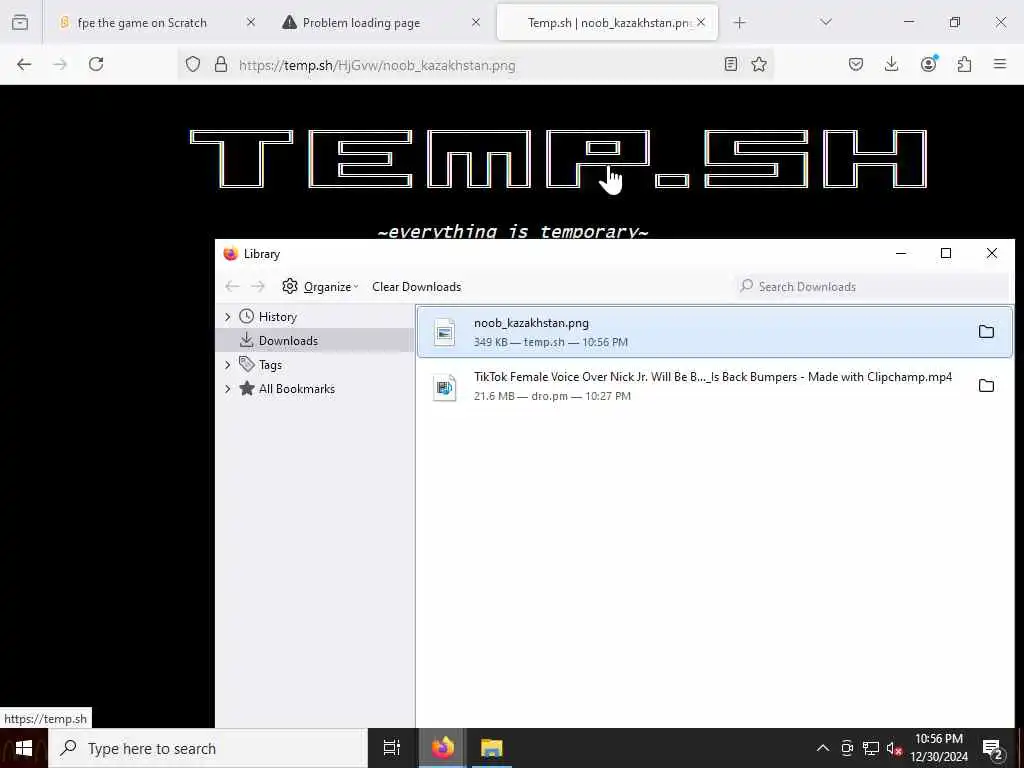1024x768 pixels.
Task: Close the Library window
Action: [991, 253]
